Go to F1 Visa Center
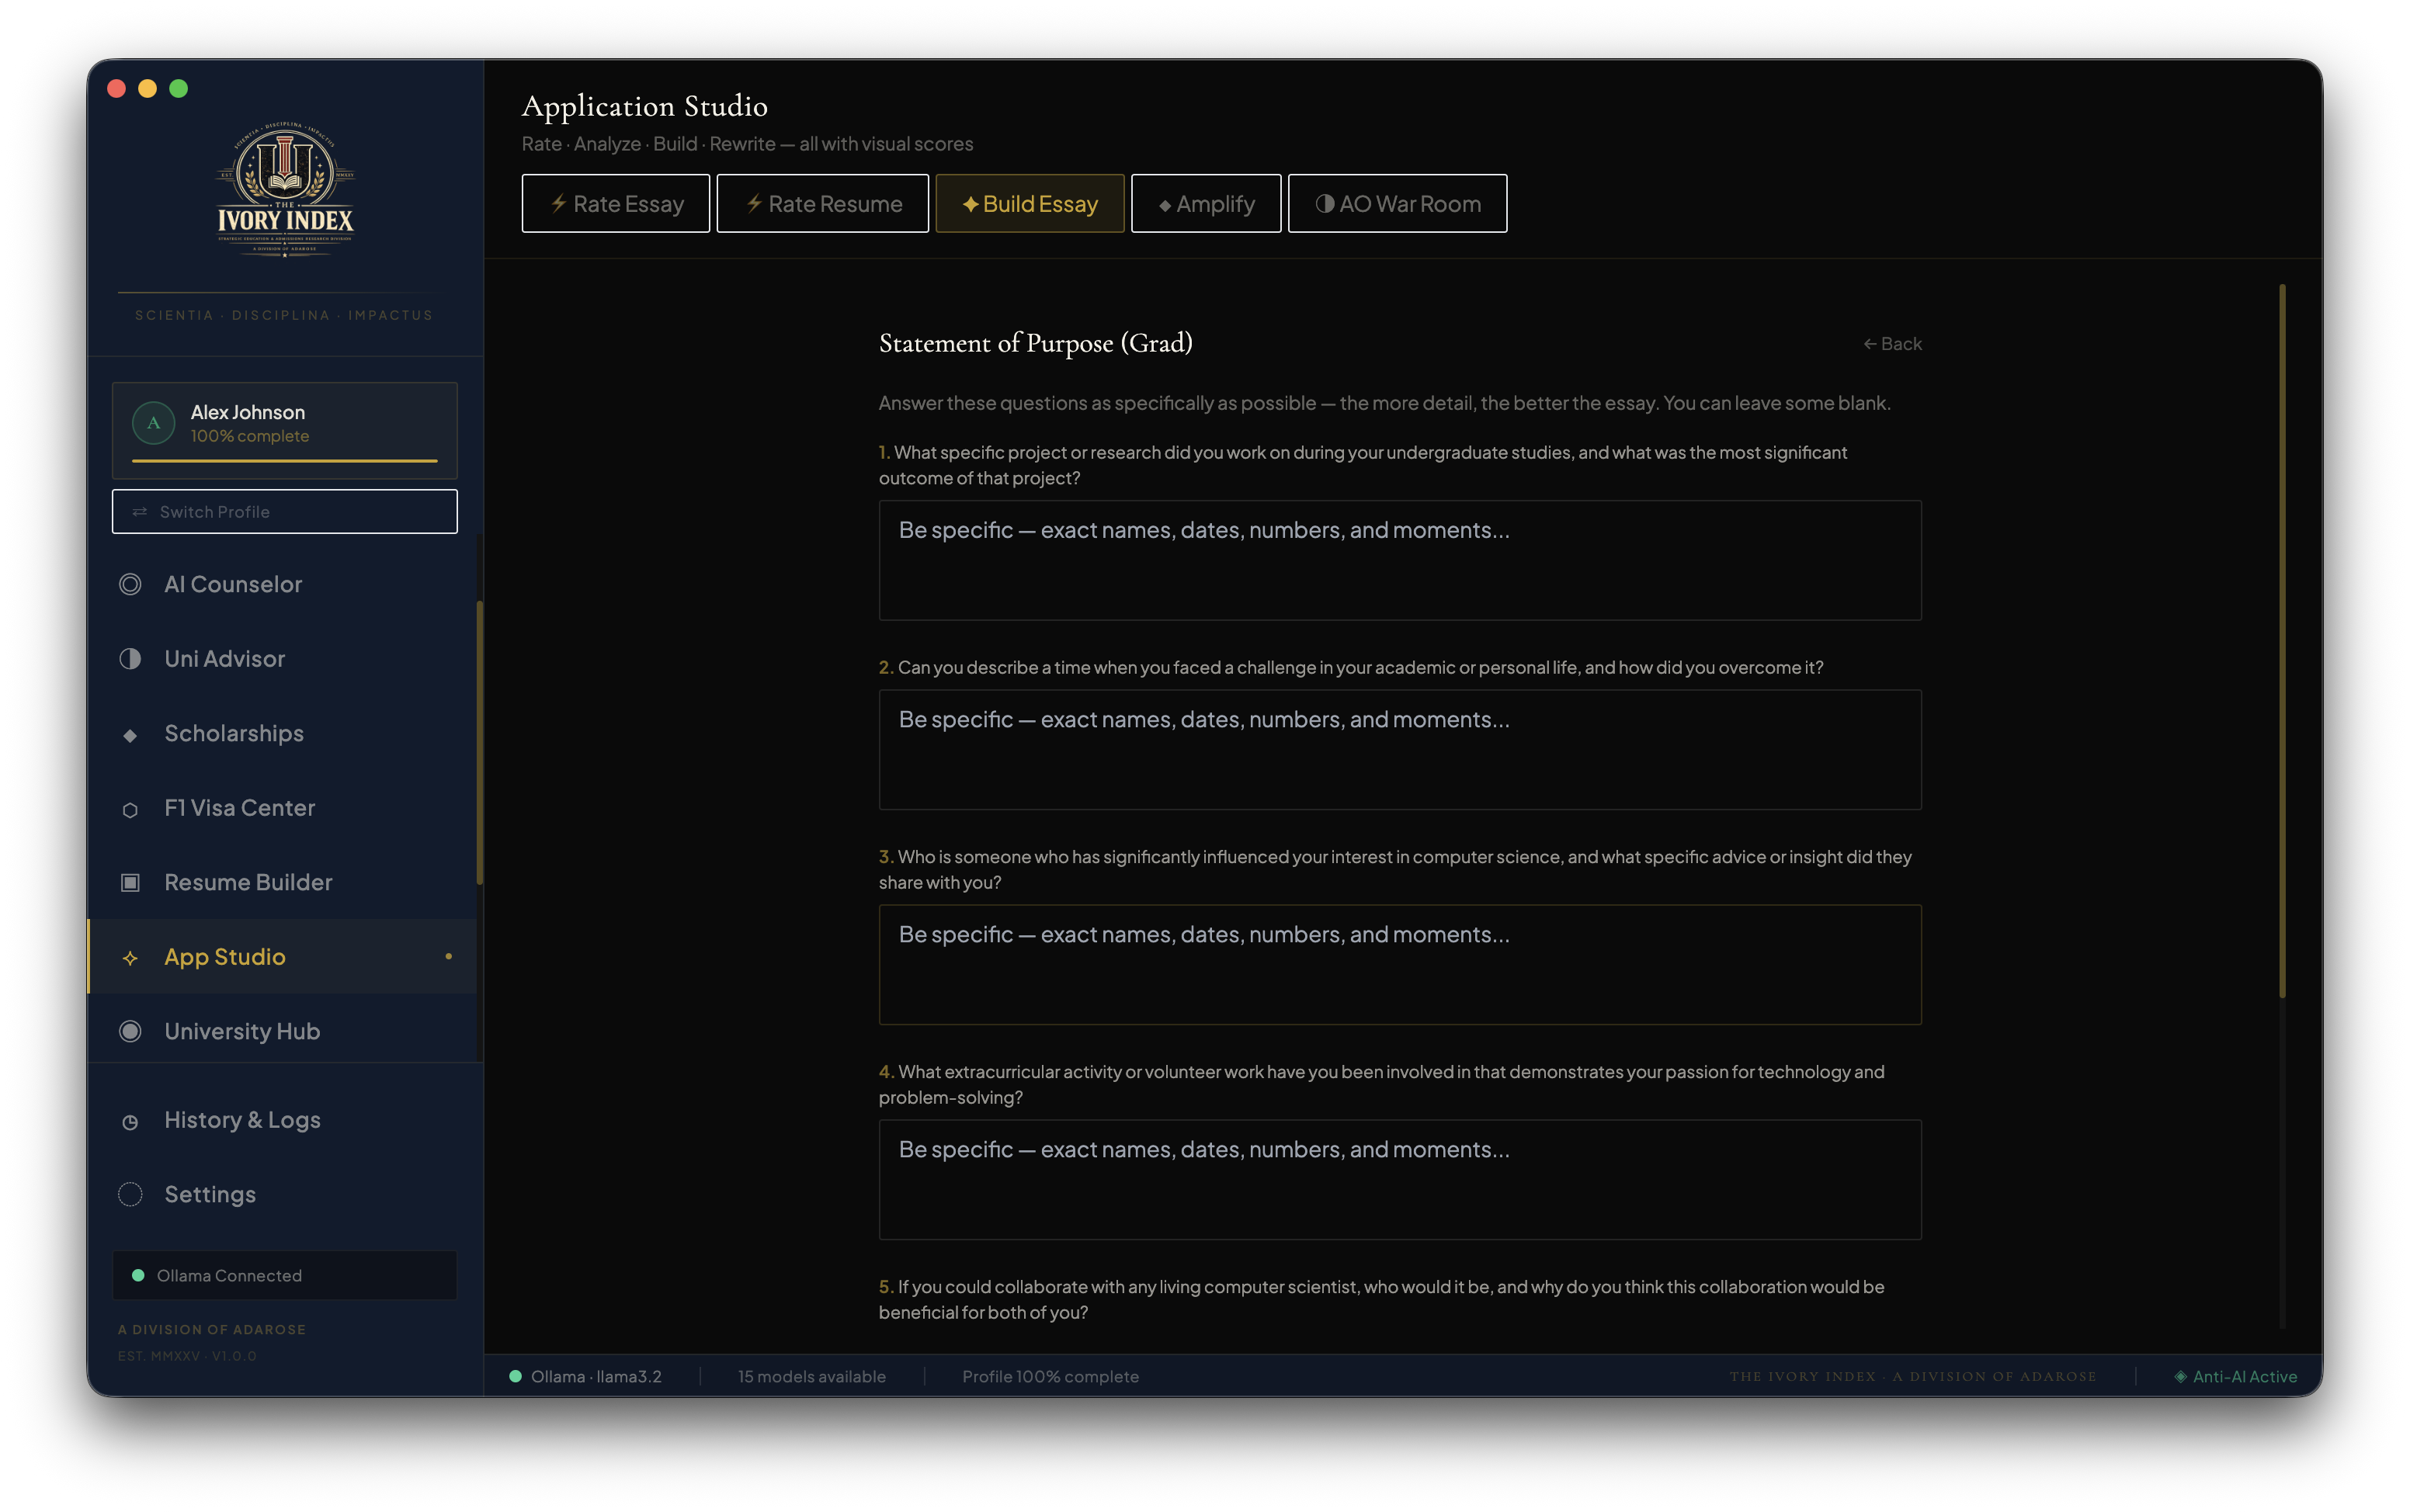Screen dimensions: 2410x1512 coord(282,808)
